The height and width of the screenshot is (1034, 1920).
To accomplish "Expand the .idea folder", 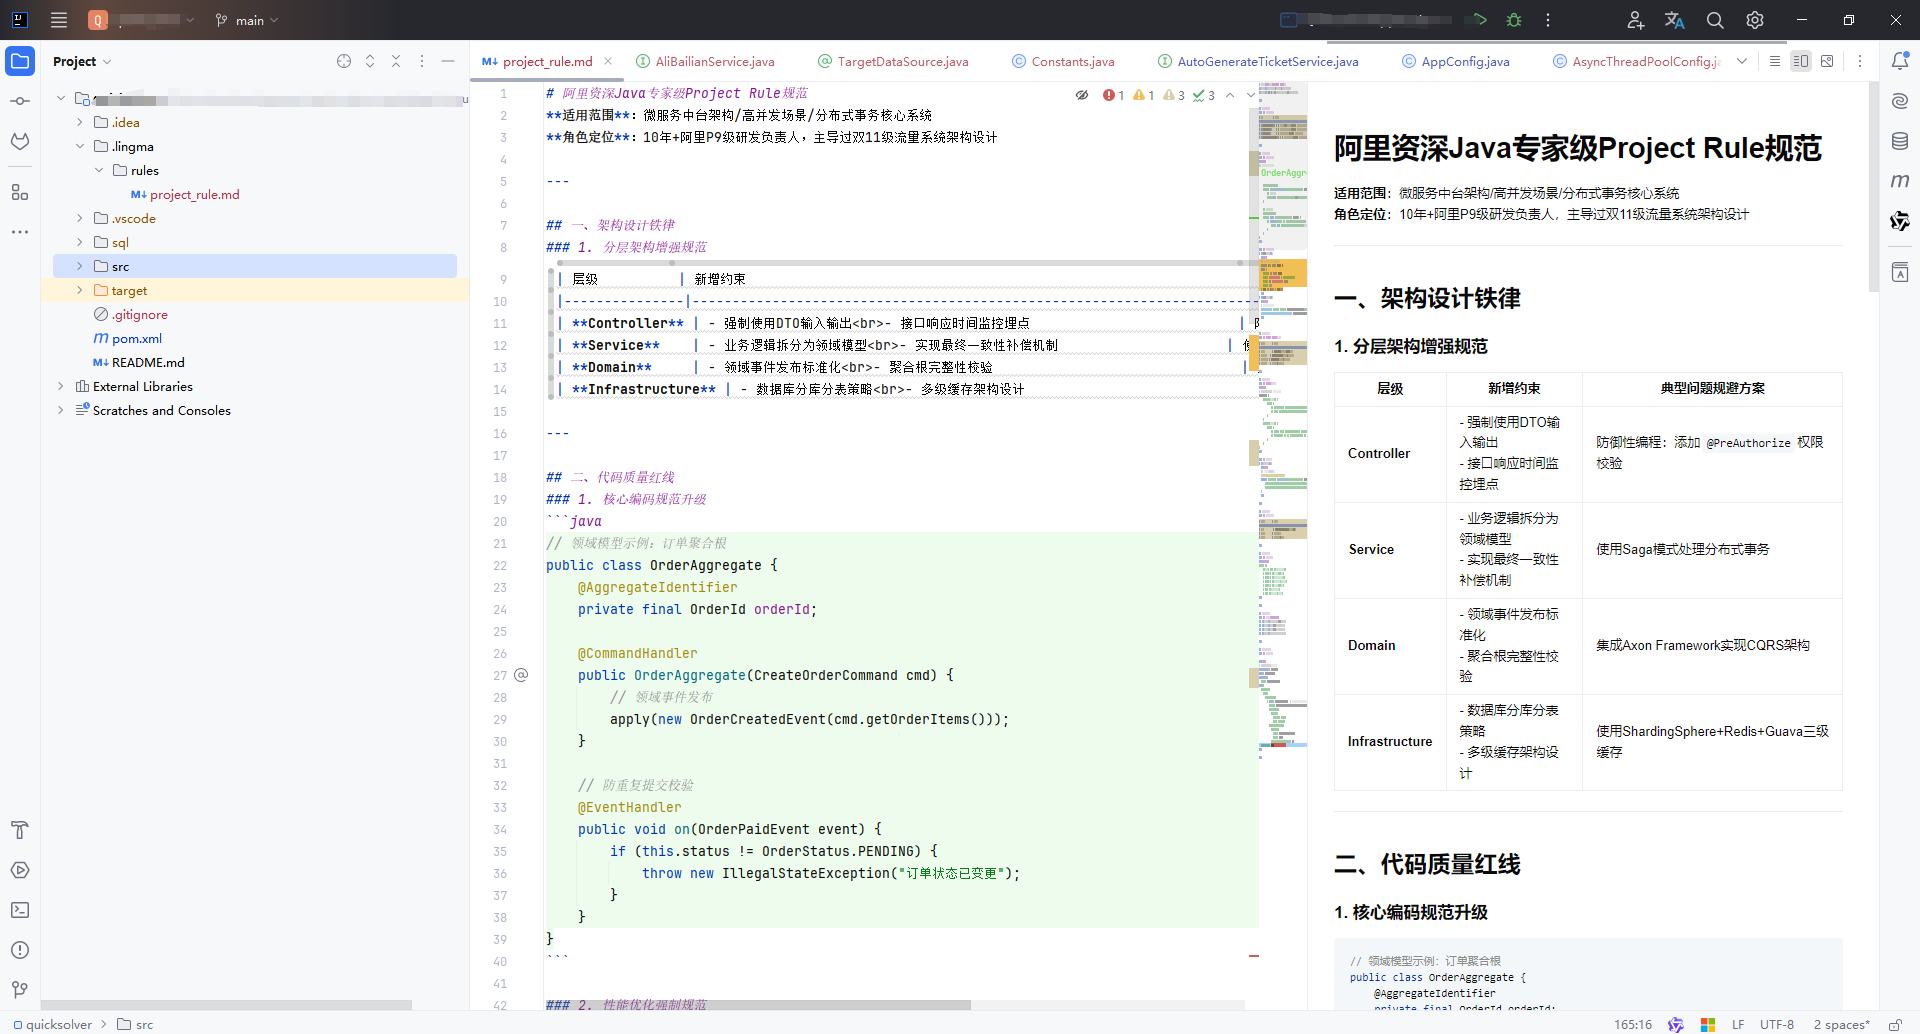I will pos(80,122).
